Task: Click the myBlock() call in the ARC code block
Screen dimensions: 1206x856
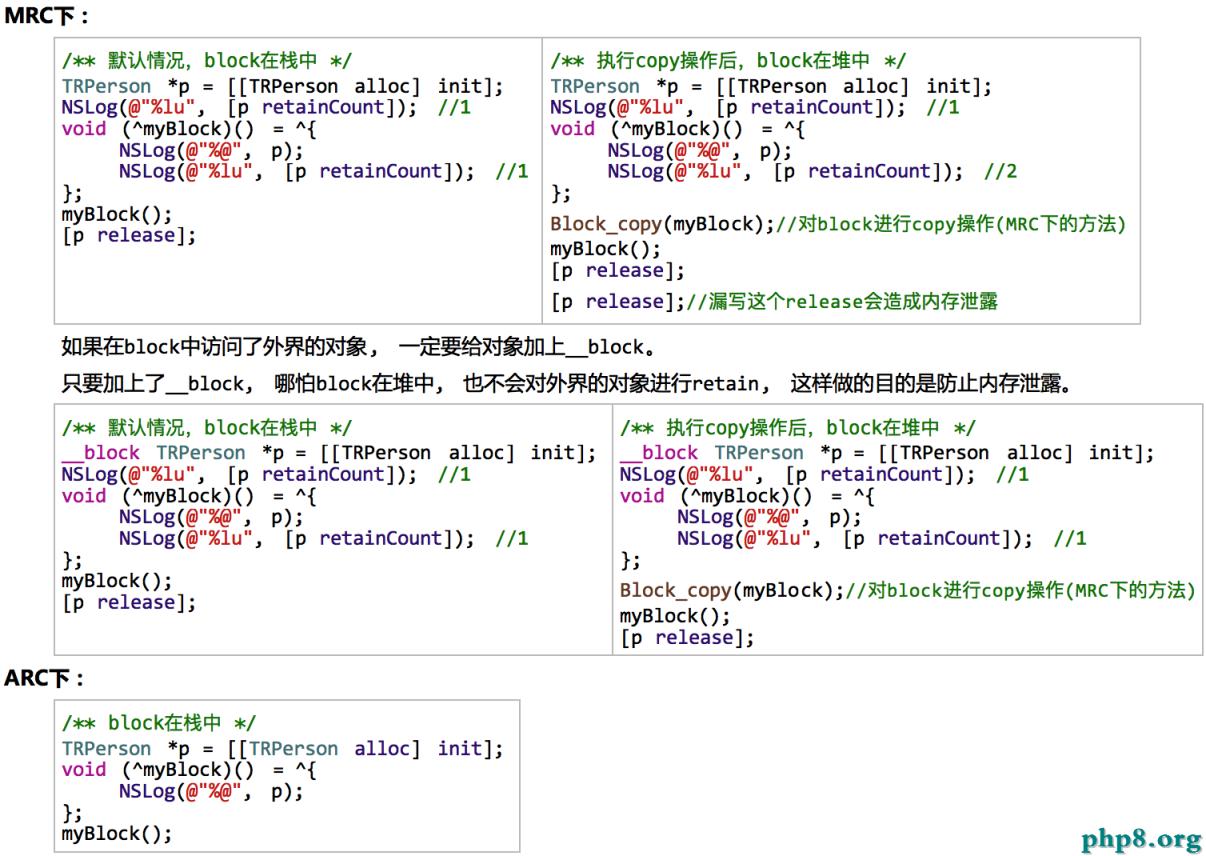Action: [117, 833]
